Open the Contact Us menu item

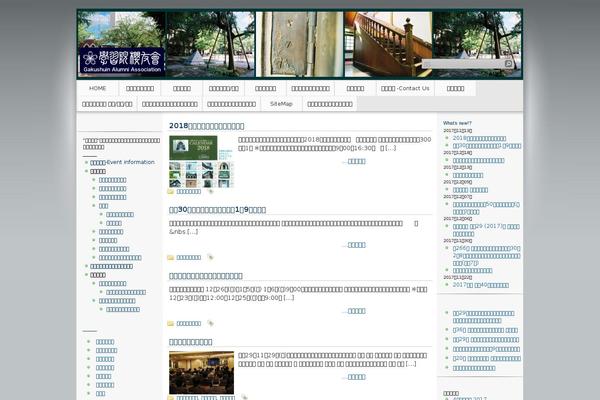point(405,88)
